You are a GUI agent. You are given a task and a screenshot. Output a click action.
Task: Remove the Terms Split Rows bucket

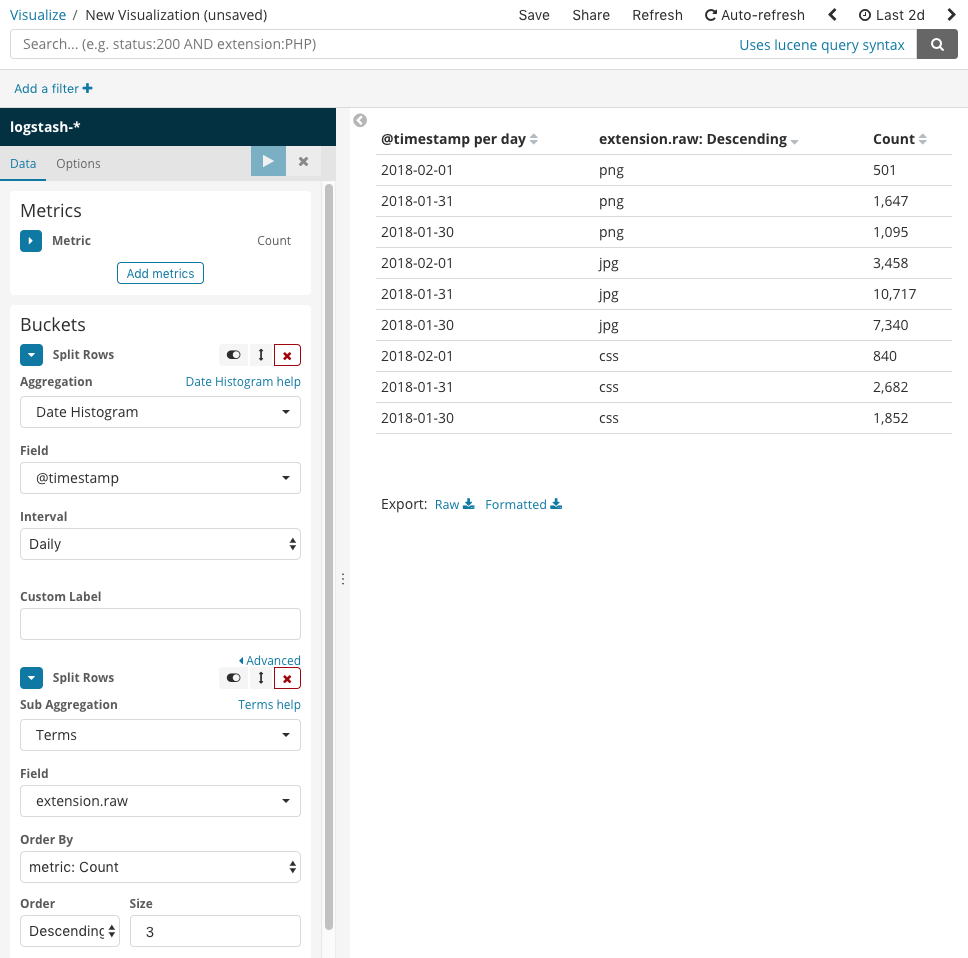(x=287, y=678)
